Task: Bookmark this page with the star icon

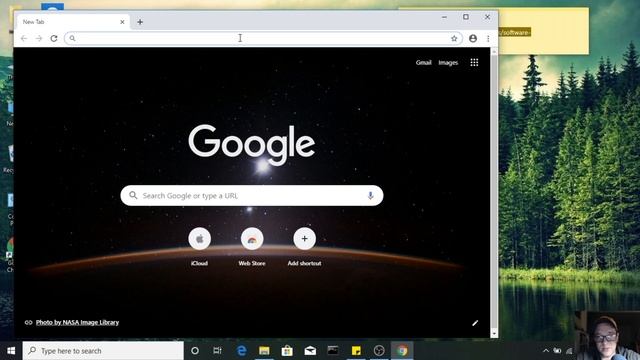Action: coord(454,38)
